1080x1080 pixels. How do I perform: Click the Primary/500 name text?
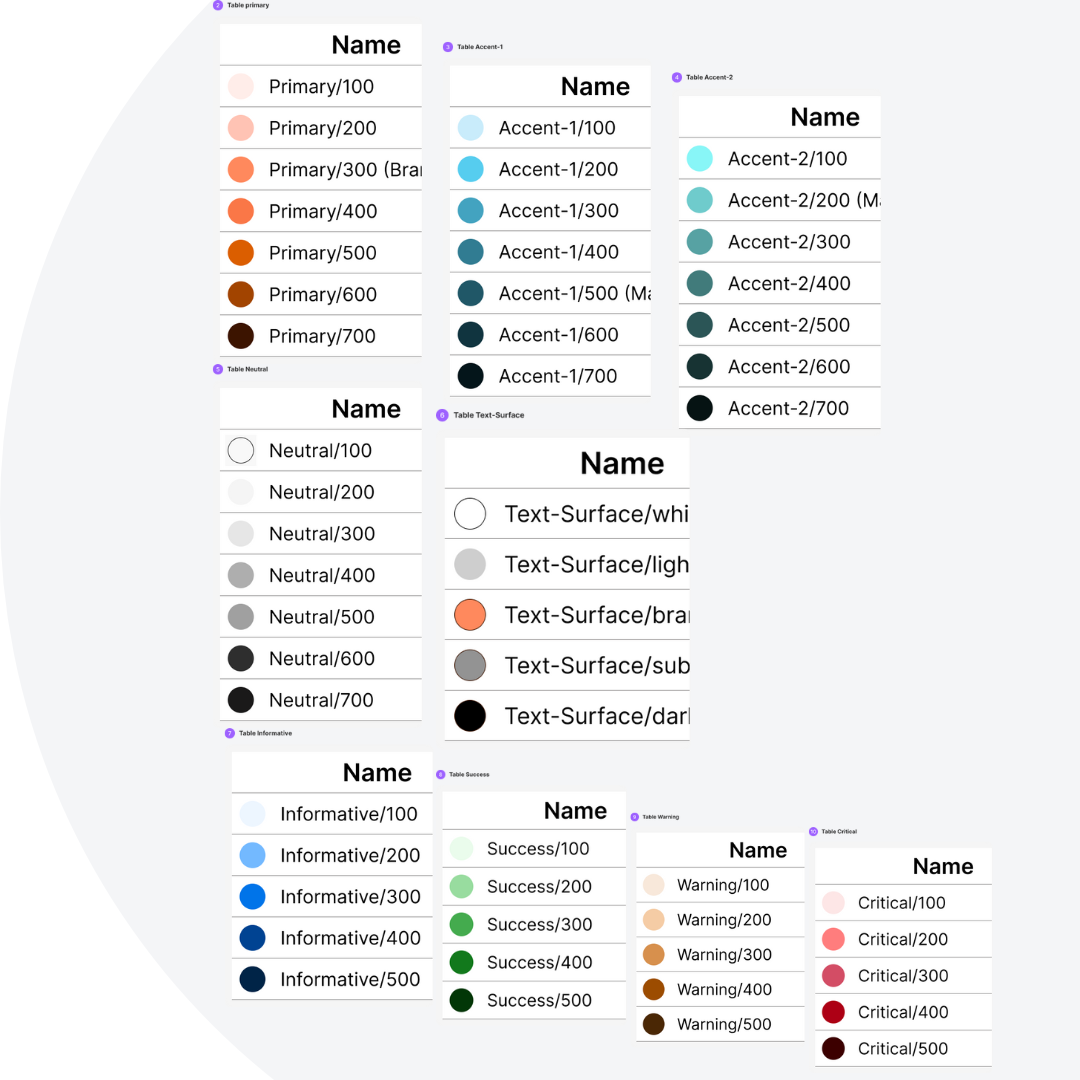pyautogui.click(x=322, y=253)
